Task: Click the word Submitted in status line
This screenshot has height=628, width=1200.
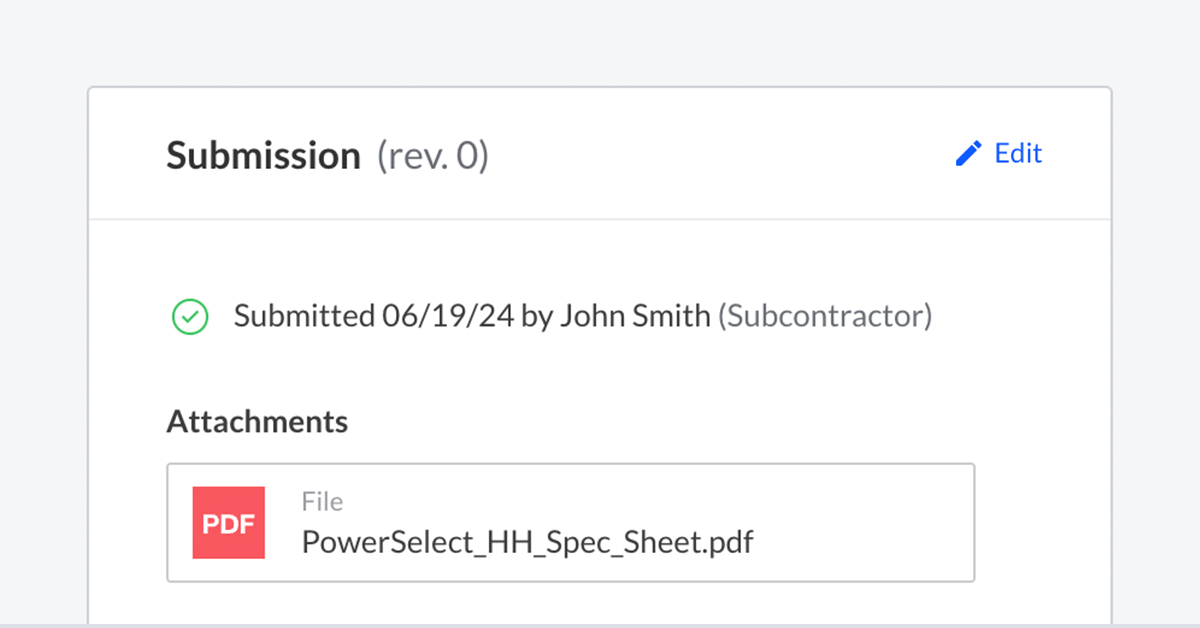Action: pyautogui.click(x=303, y=316)
